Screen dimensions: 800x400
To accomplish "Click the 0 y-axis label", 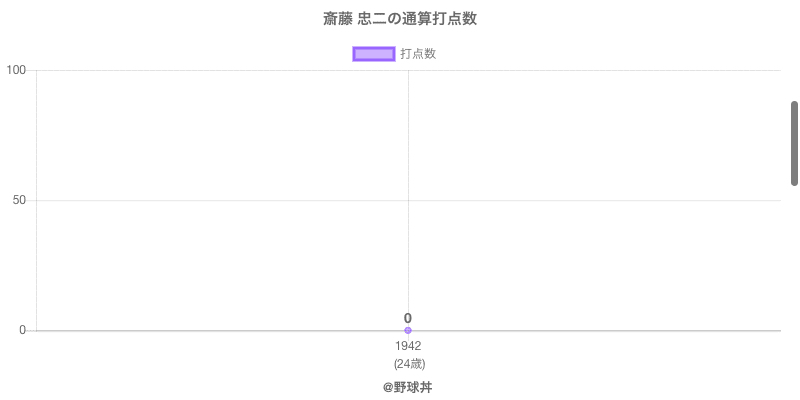I will pyautogui.click(x=22, y=330).
